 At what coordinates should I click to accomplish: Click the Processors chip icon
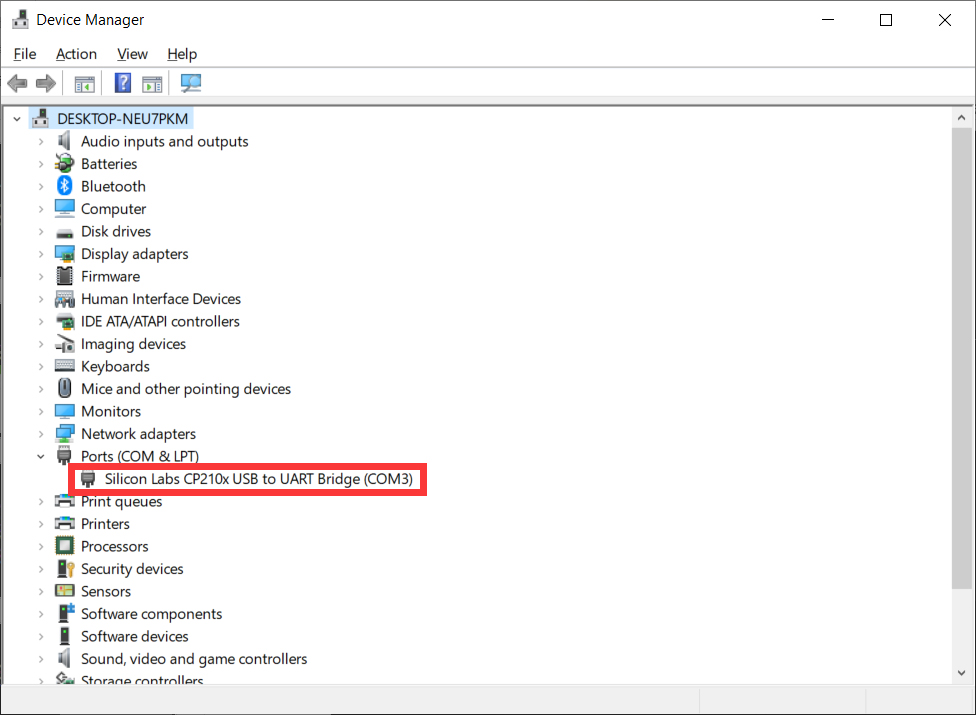[65, 546]
